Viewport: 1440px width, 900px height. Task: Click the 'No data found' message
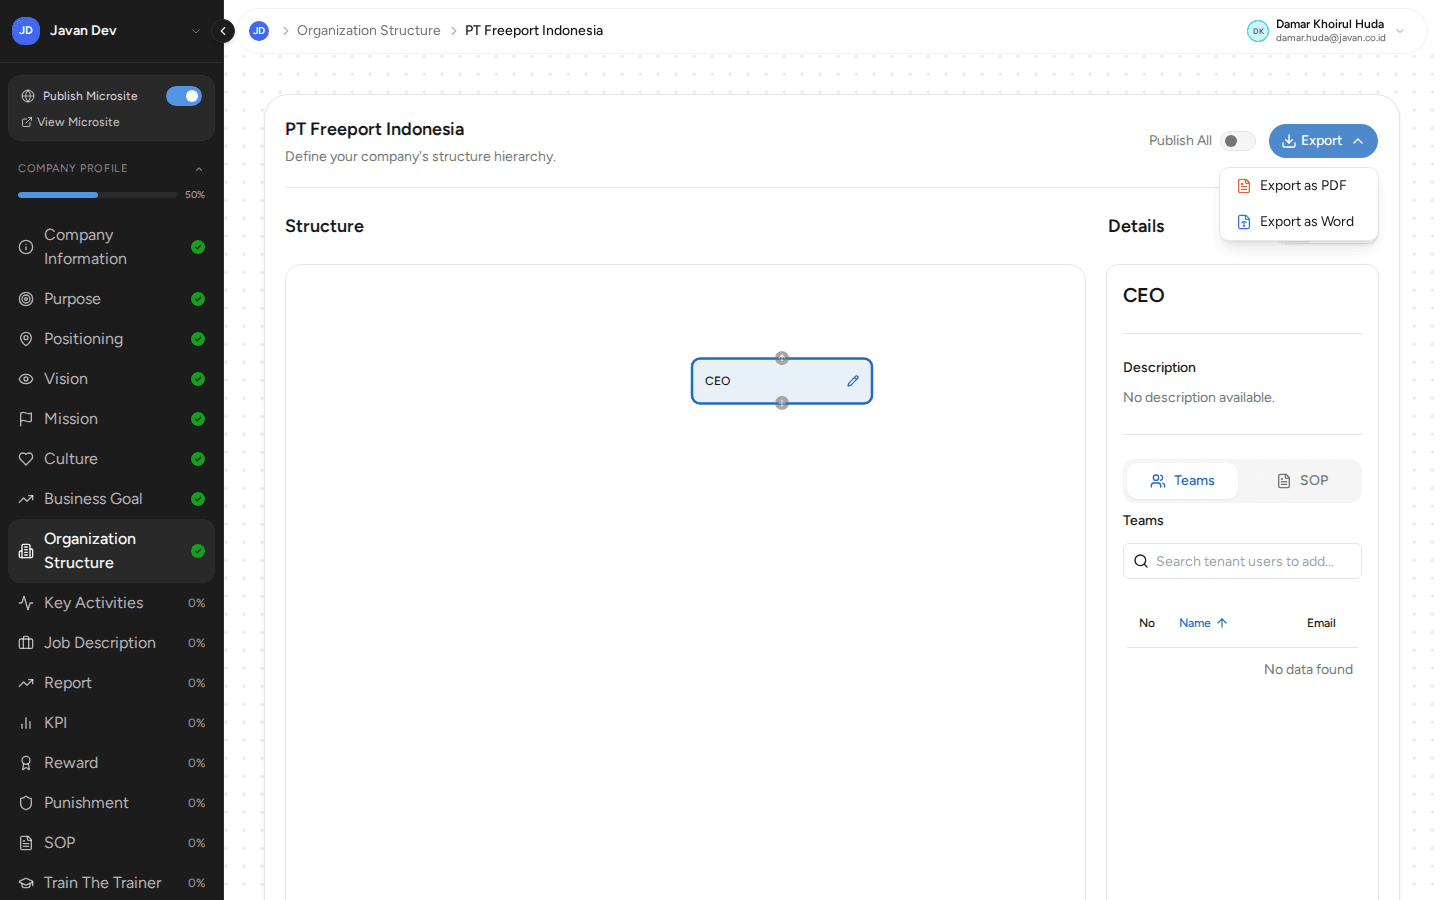click(x=1308, y=670)
